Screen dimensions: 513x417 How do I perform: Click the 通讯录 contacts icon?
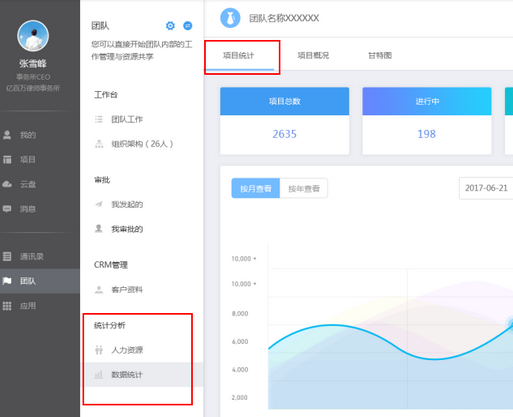coord(7,256)
